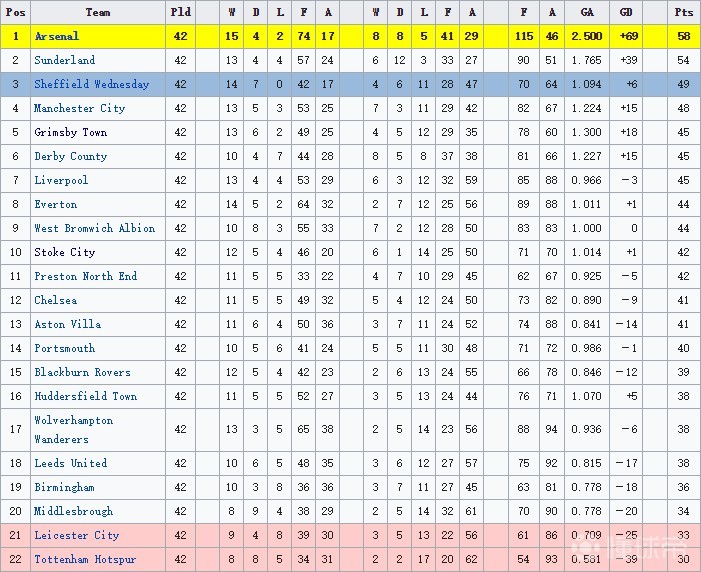Image resolution: width=701 pixels, height=572 pixels.
Task: Click the Preston North End link
Action: (85, 276)
